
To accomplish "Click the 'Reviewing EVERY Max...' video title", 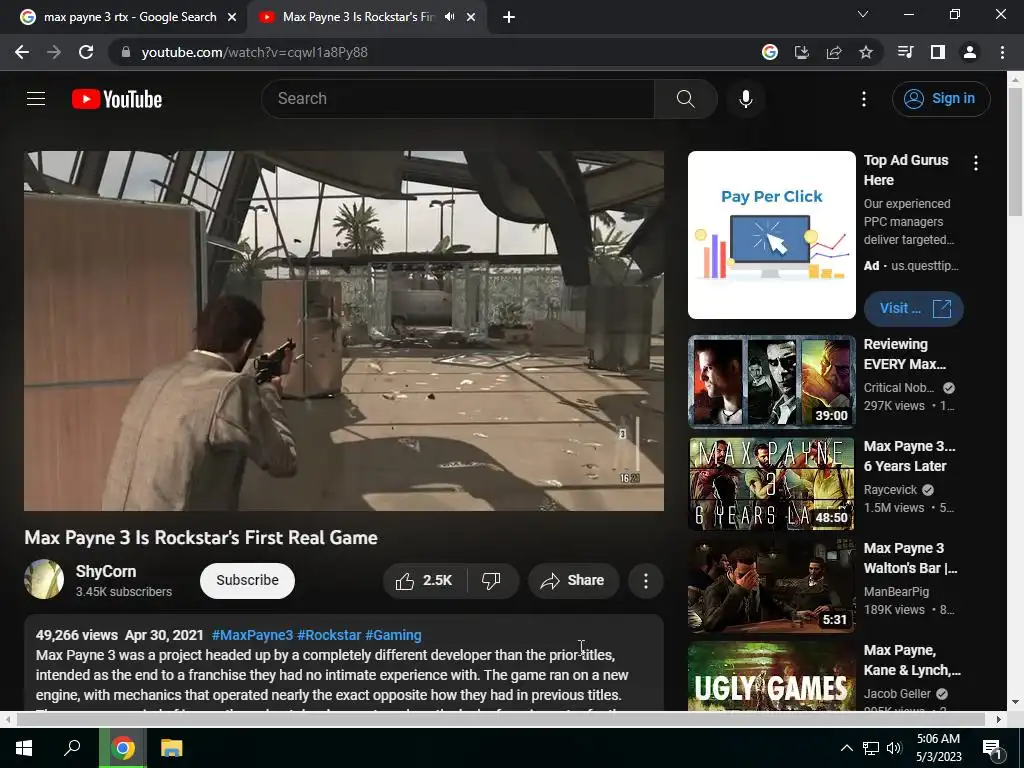I will click(x=904, y=354).
